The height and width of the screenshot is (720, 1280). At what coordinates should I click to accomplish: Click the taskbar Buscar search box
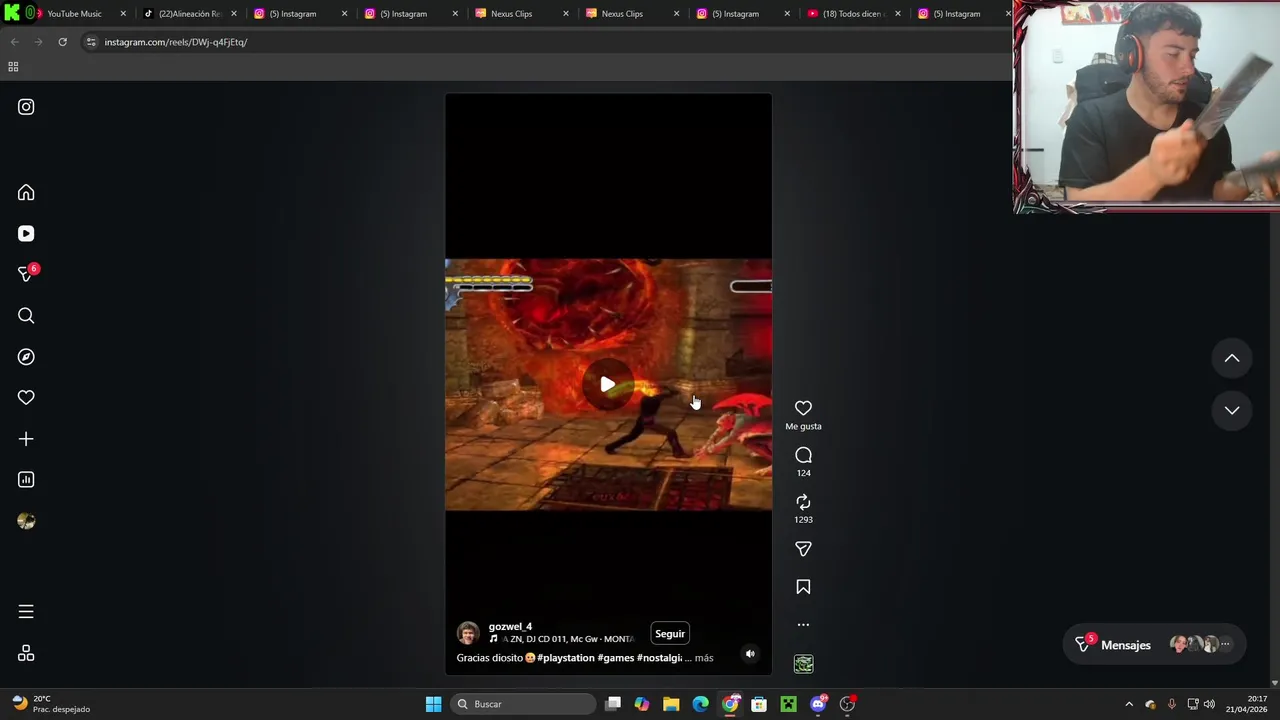coord(522,704)
